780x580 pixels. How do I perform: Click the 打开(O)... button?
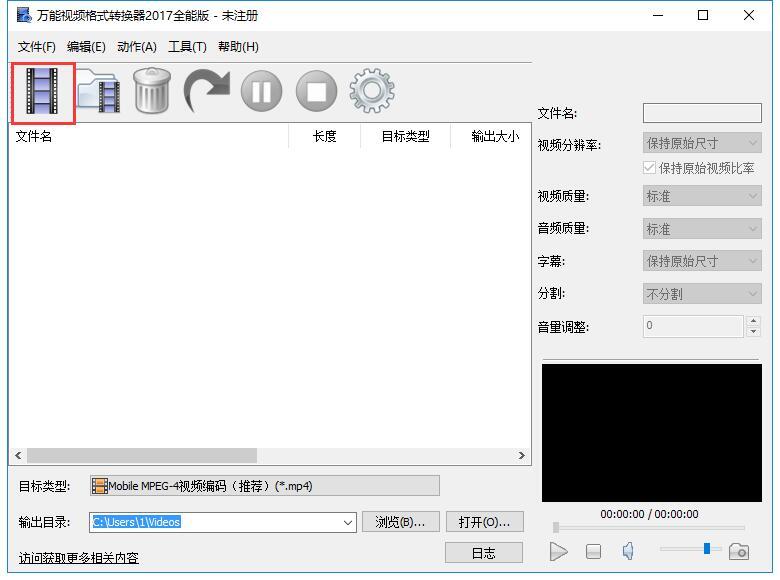pos(485,522)
